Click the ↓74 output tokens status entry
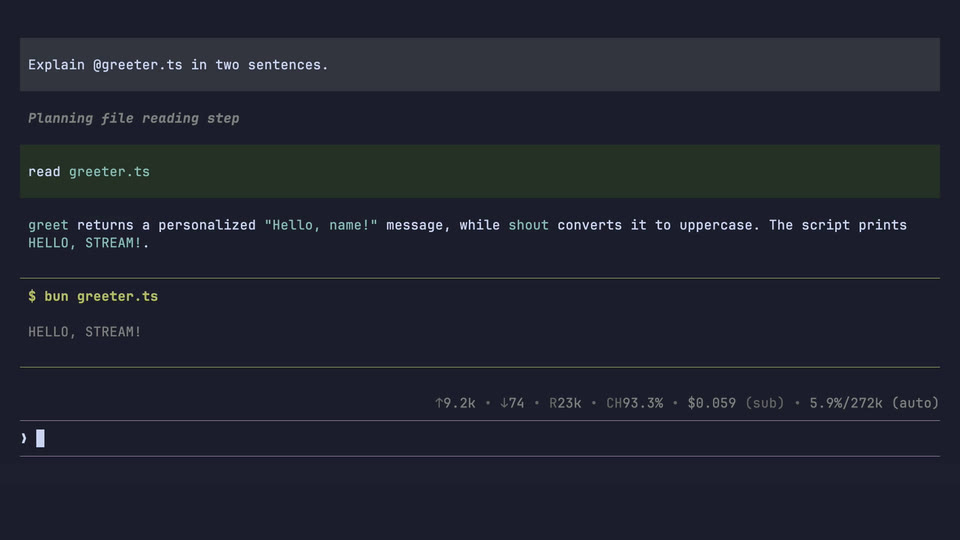The height and width of the screenshot is (540, 960). point(512,403)
